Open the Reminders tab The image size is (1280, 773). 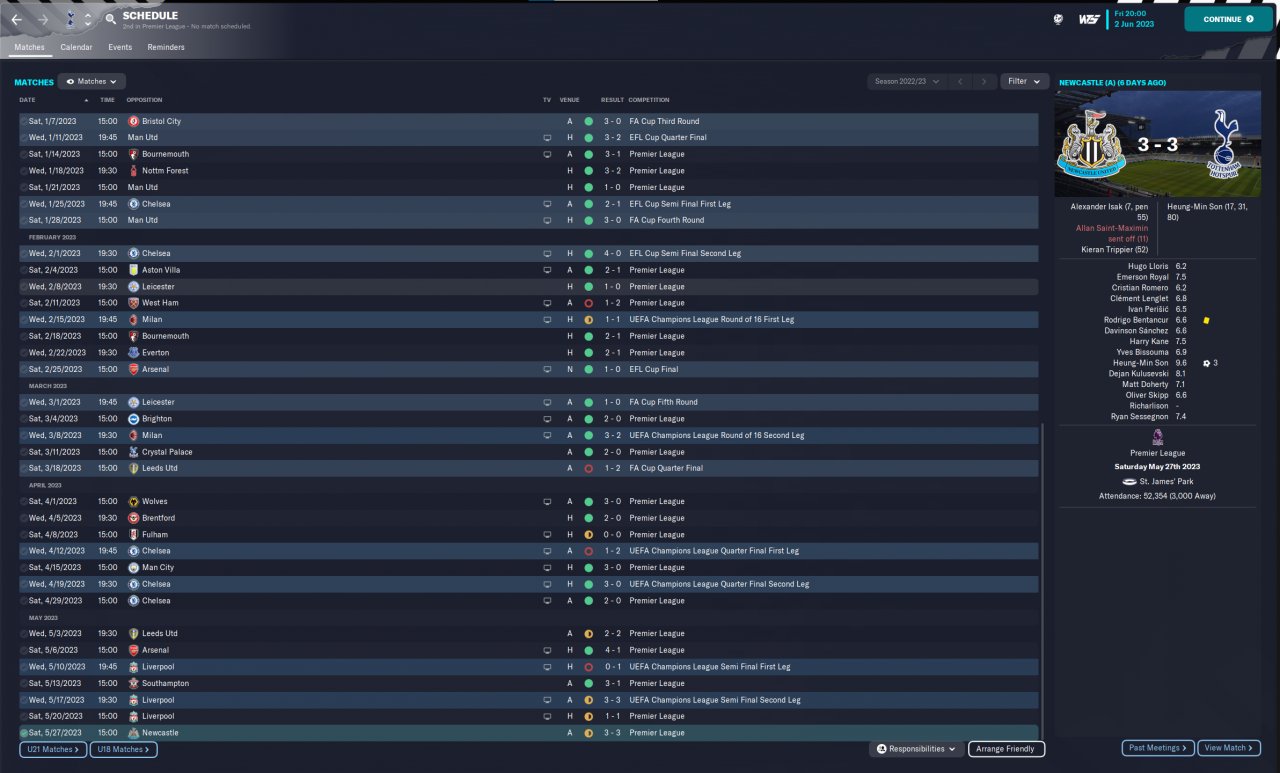pyautogui.click(x=166, y=47)
